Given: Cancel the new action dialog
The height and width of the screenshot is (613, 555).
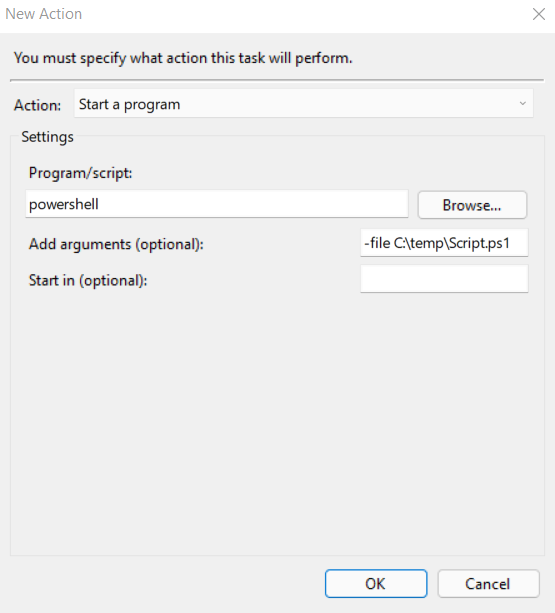Looking at the screenshot, I should (x=488, y=584).
